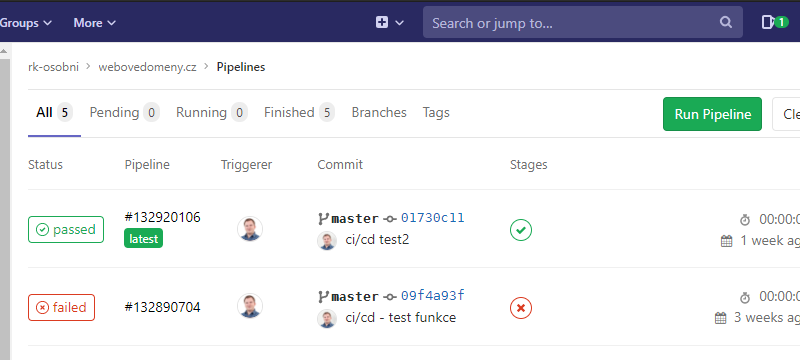Screen dimensions: 800x360
Task: Open pipeline #132890704 link
Action: pos(162,307)
